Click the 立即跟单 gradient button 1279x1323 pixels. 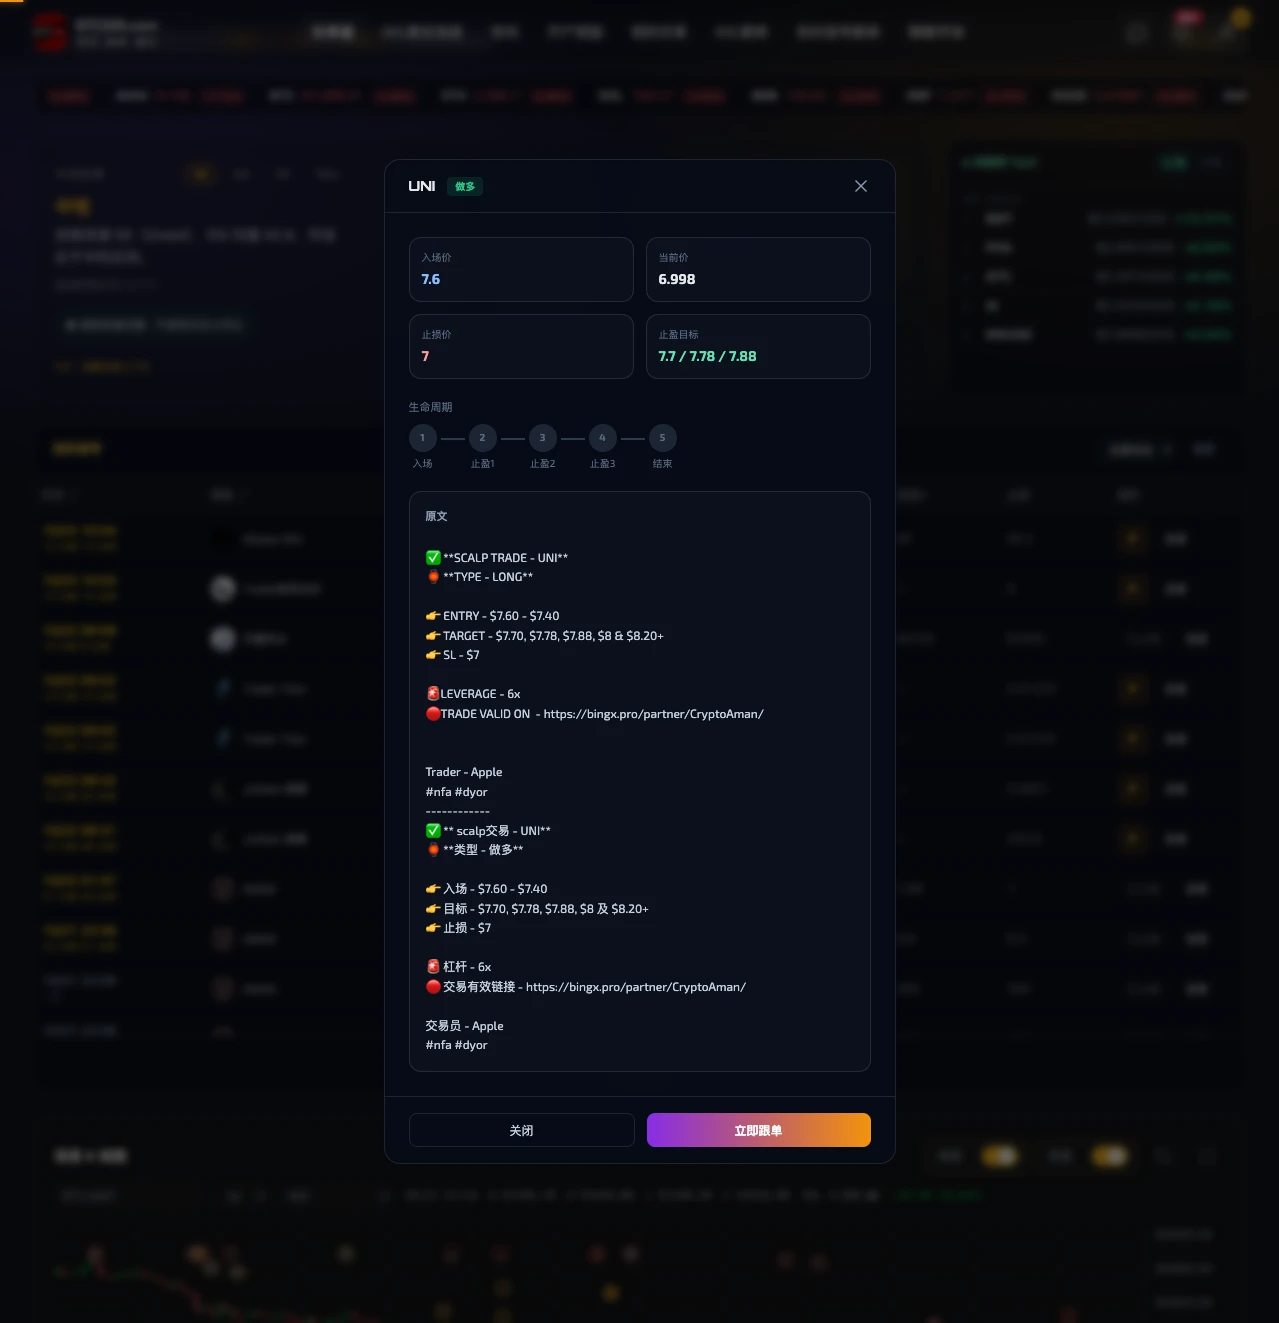click(759, 1130)
